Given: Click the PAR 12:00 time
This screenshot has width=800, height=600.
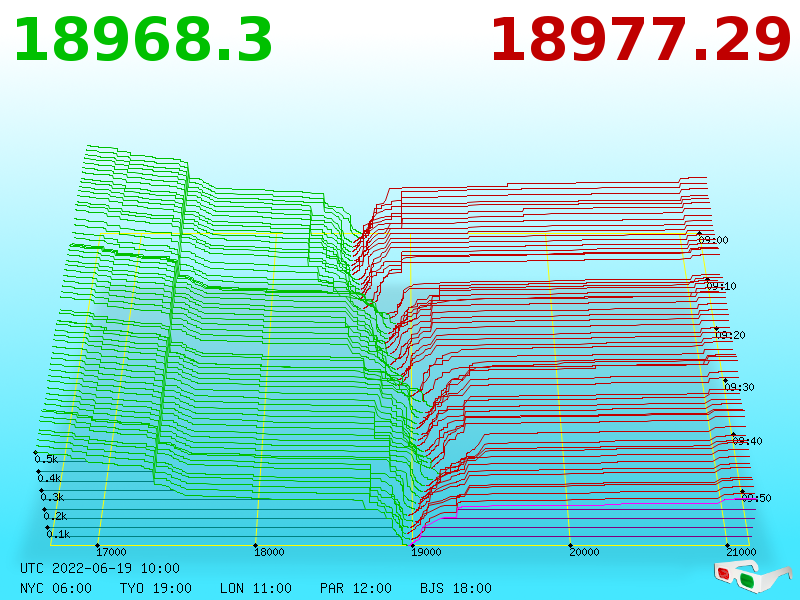Looking at the screenshot, I should (x=356, y=588).
